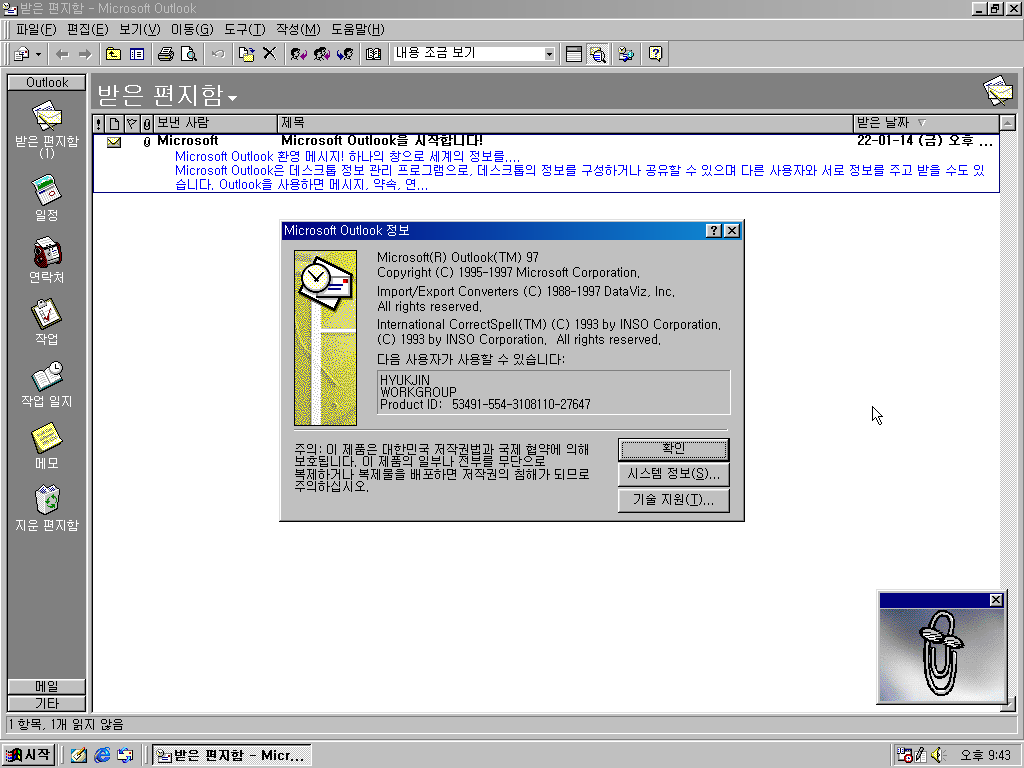This screenshot has height=768, width=1024.
Task: Click the Back arrow in the toolbar
Action: click(62, 54)
